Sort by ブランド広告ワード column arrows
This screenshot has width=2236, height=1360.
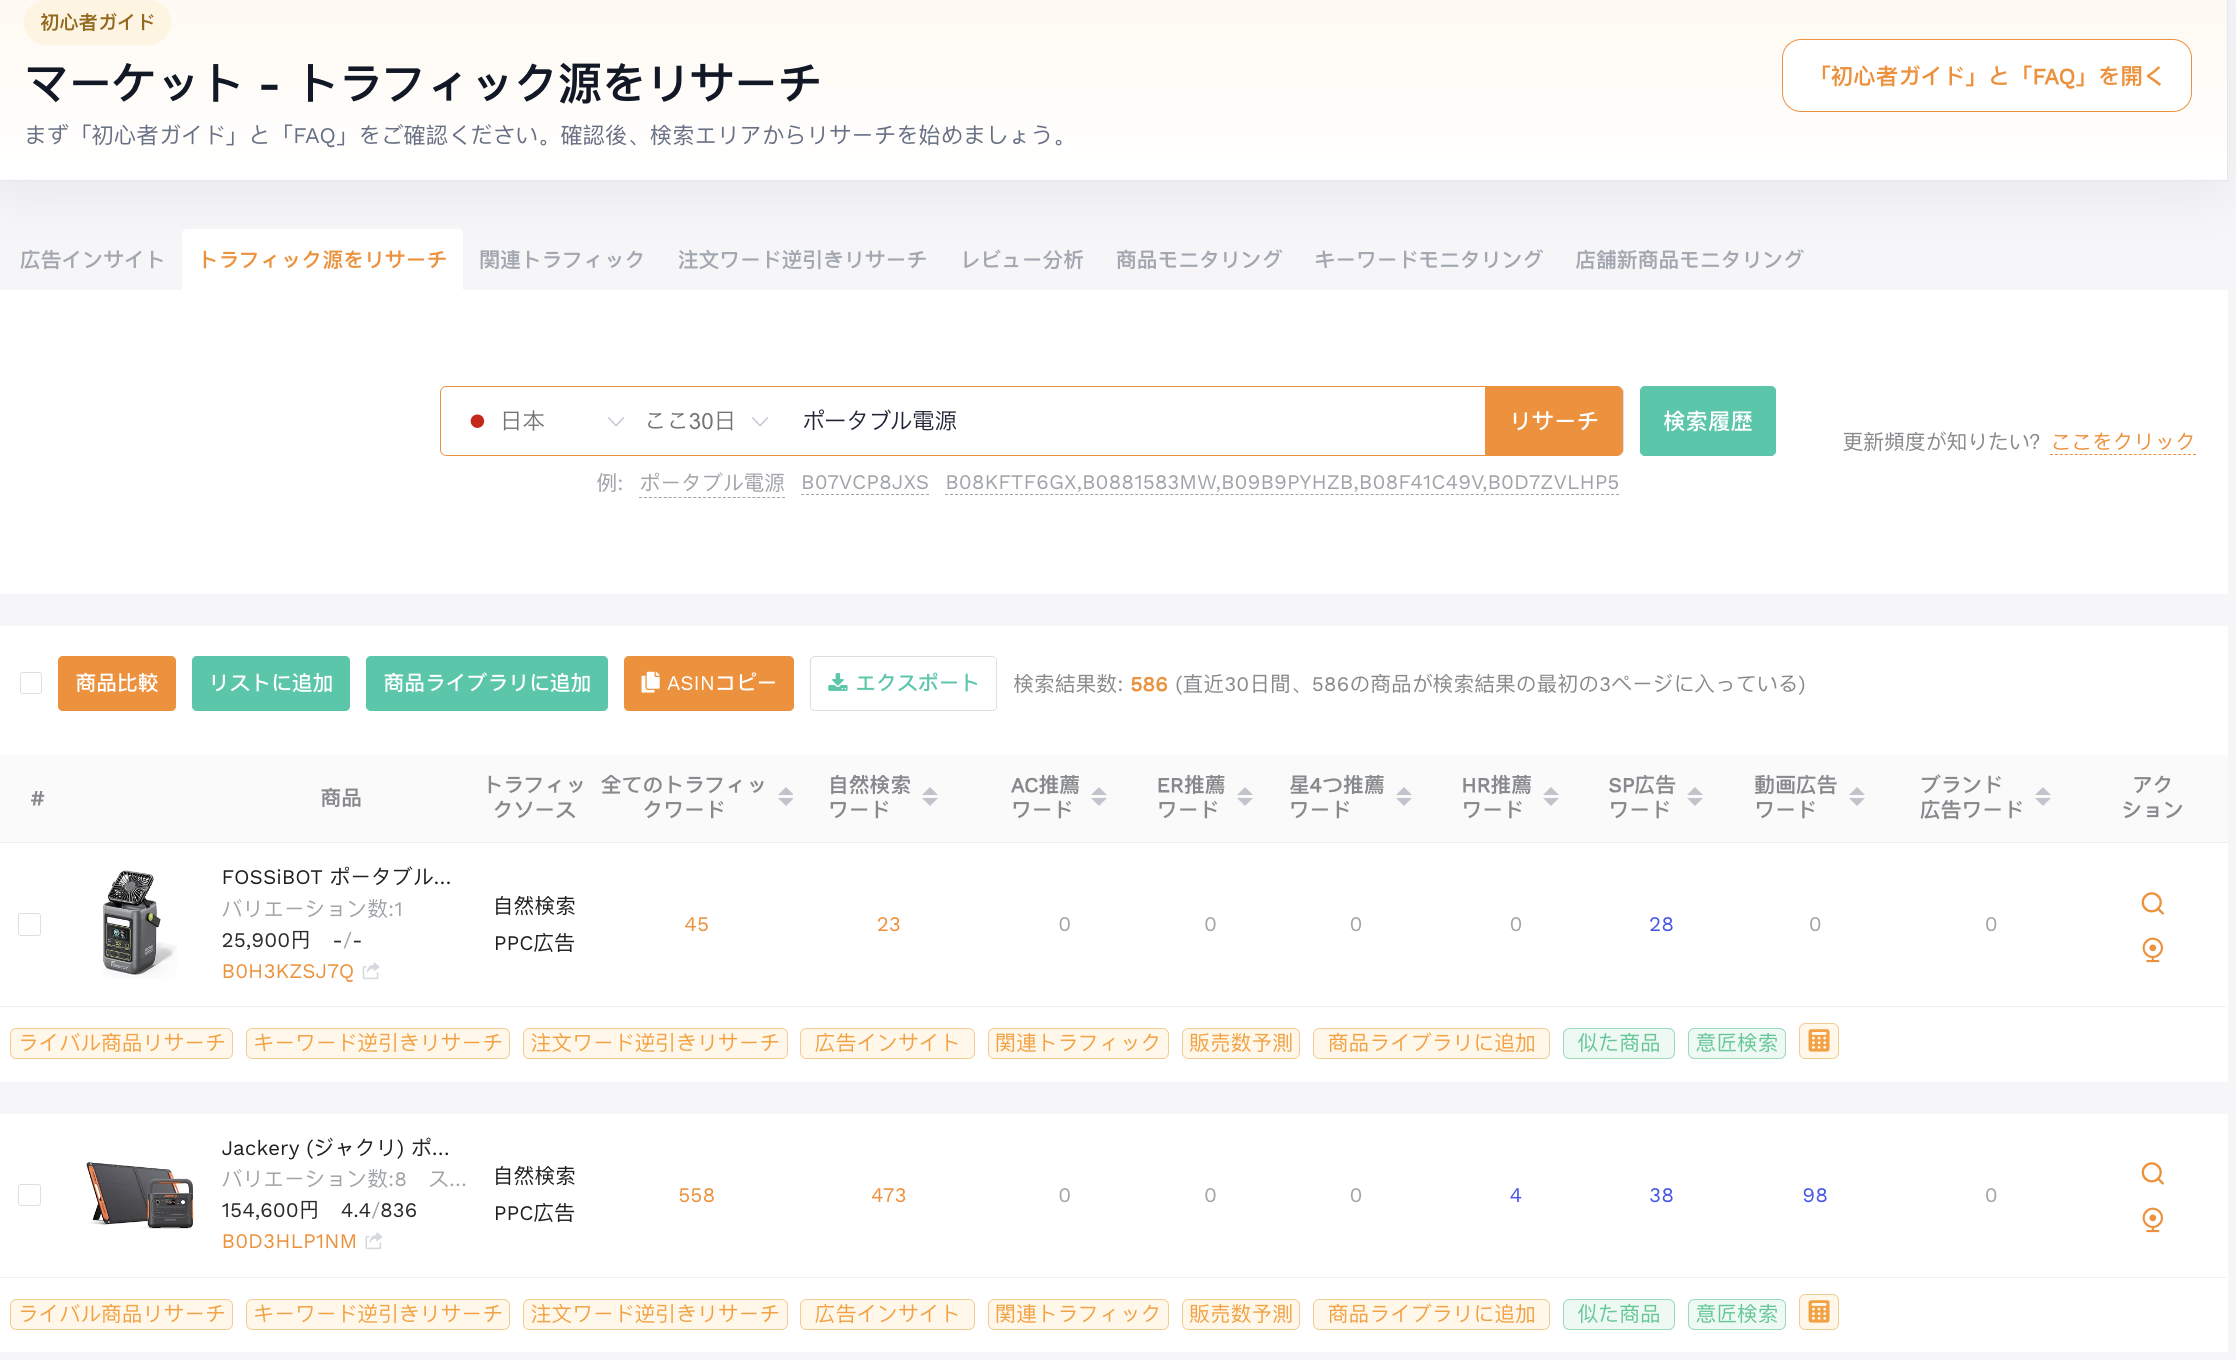pyautogui.click(x=2043, y=797)
